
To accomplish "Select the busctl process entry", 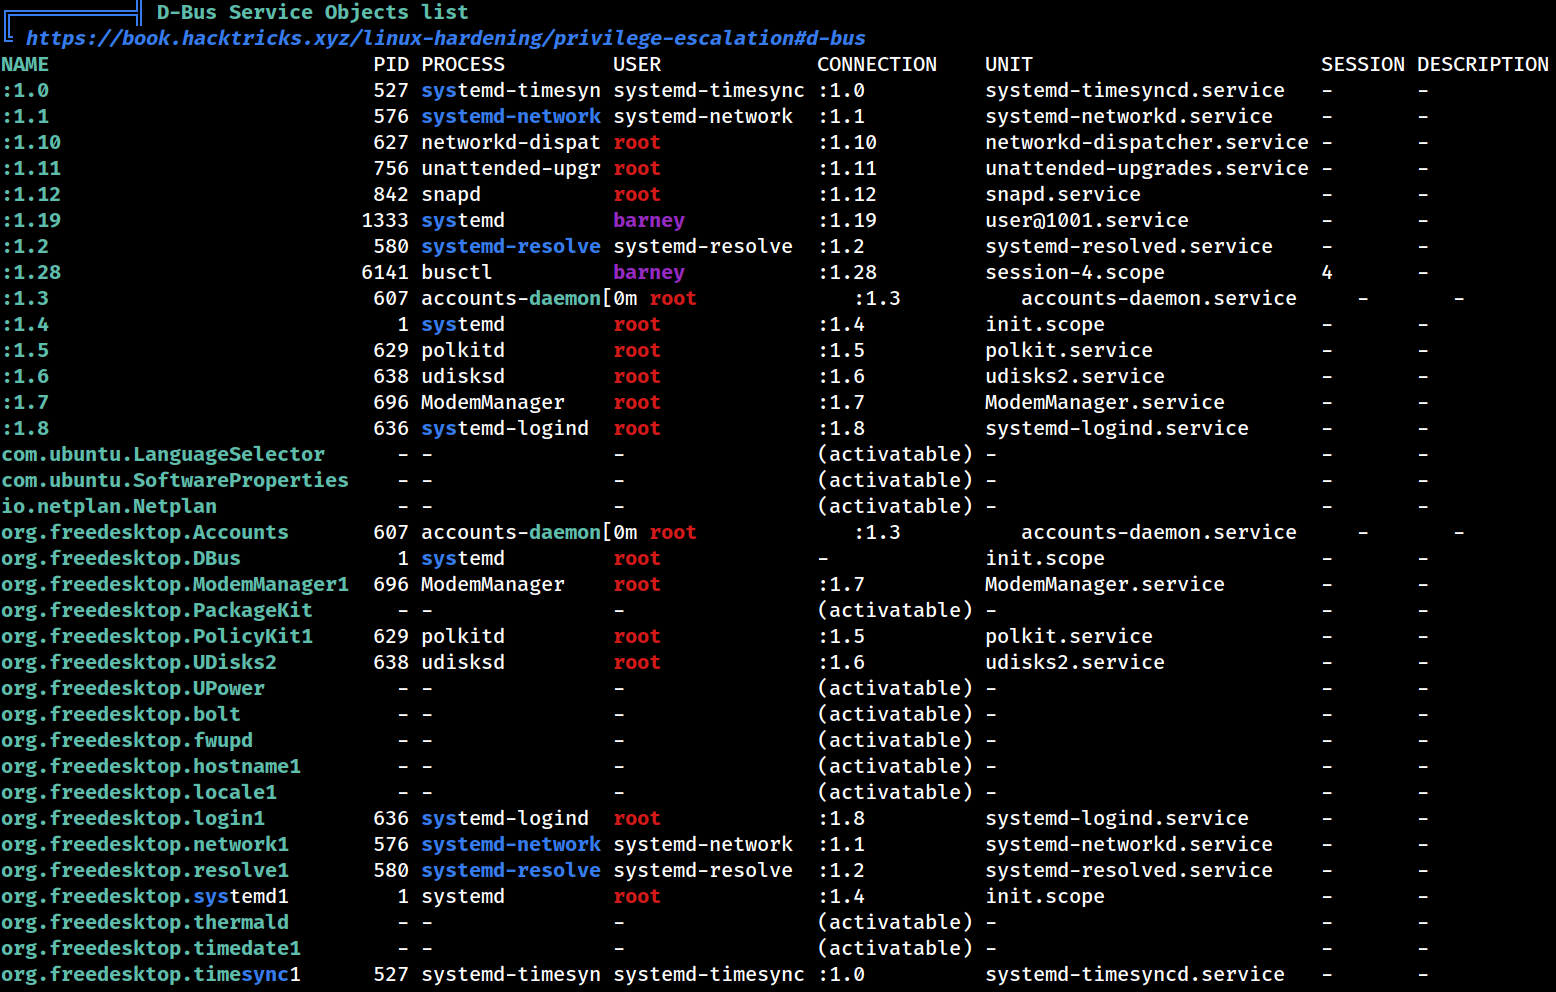I will 457,272.
